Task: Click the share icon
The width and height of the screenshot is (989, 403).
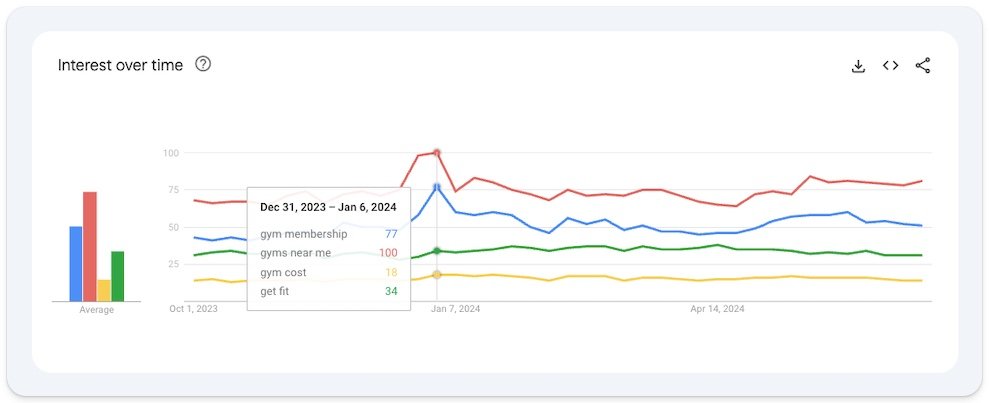Action: [923, 66]
